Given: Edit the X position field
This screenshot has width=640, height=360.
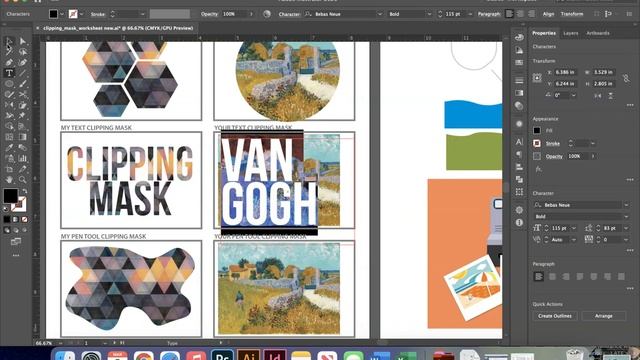Looking at the screenshot, I should pyautogui.click(x=566, y=72).
